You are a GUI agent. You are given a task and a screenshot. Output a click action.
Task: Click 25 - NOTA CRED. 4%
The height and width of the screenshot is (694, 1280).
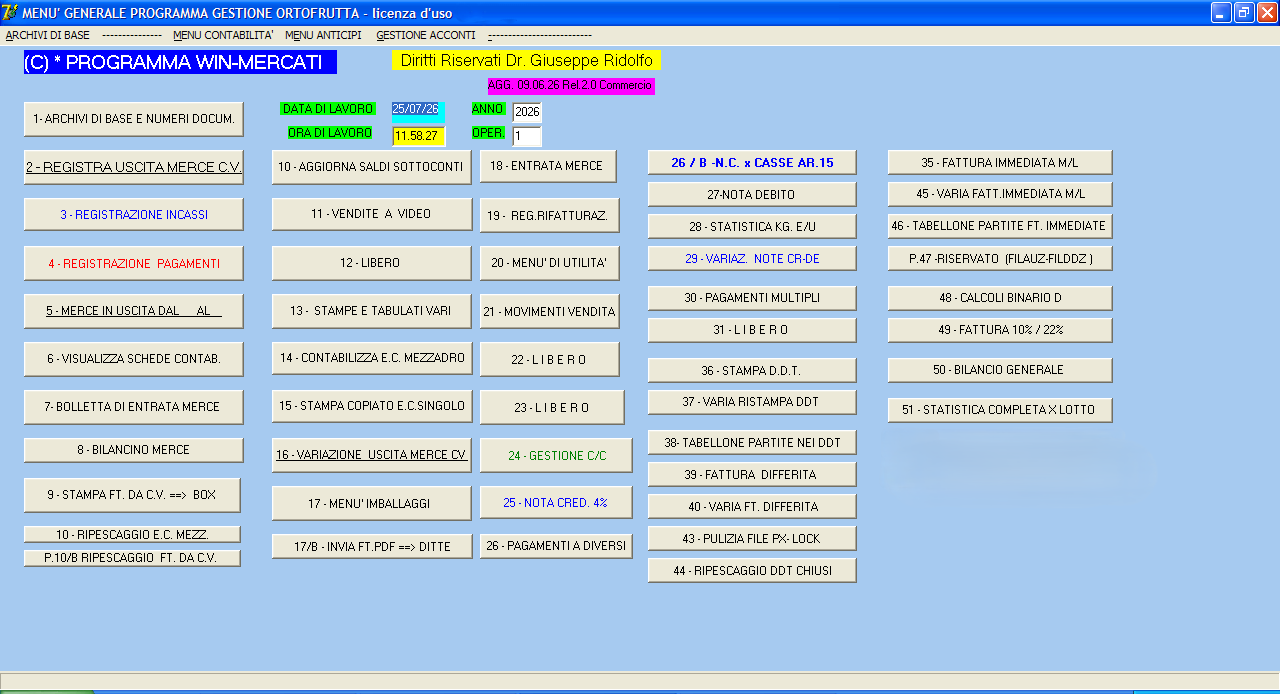(x=556, y=502)
